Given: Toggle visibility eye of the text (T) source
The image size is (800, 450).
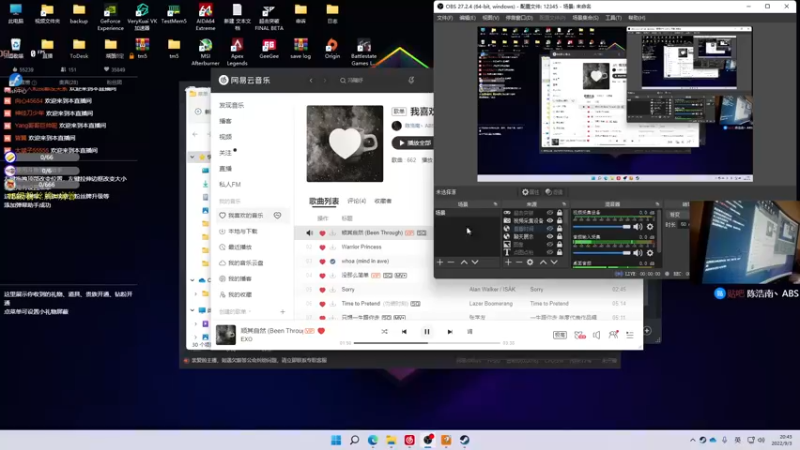Looking at the screenshot, I should [x=549, y=252].
